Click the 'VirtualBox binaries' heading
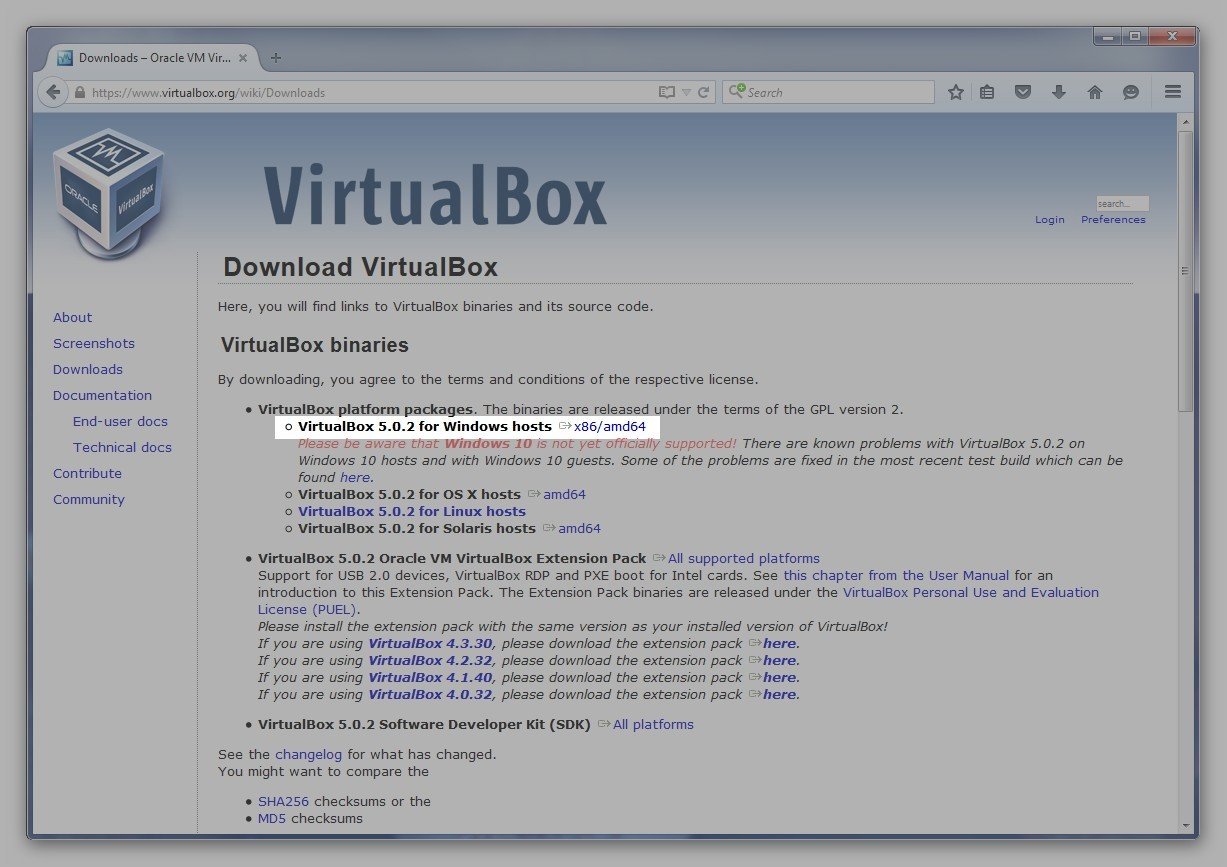Screen dimensions: 1227x867 coord(315,345)
